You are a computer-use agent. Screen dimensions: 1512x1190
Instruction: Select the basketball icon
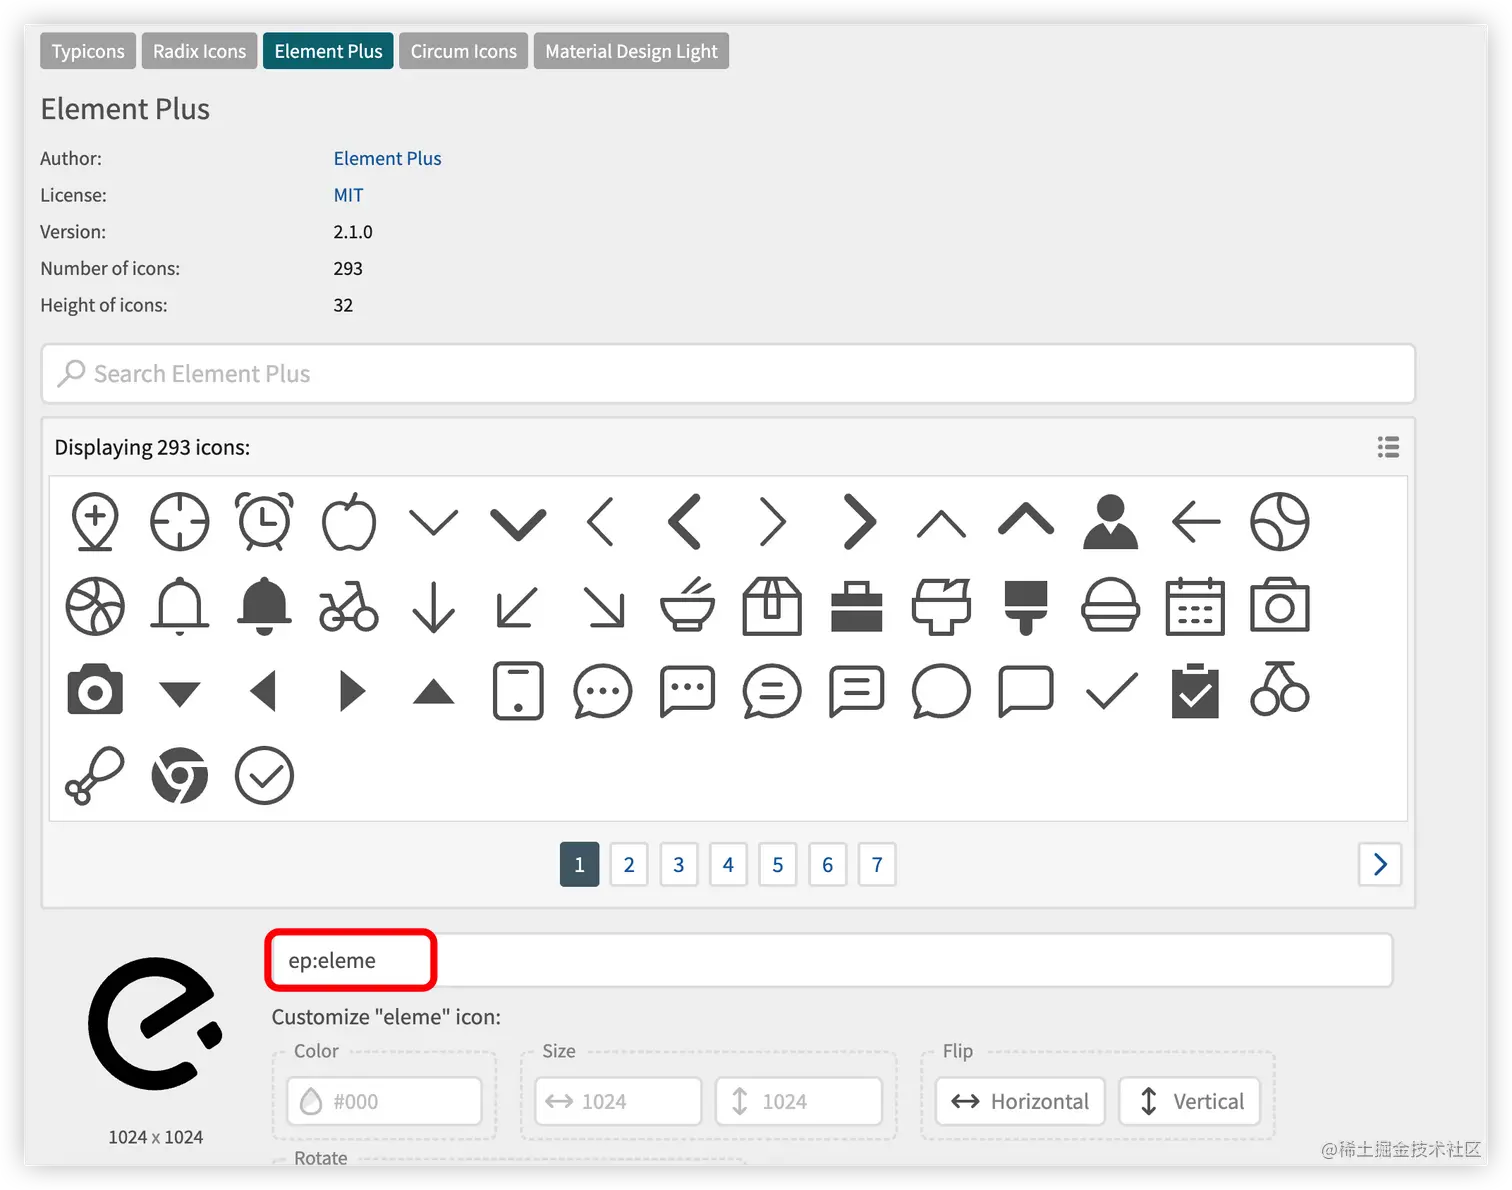click(95, 606)
